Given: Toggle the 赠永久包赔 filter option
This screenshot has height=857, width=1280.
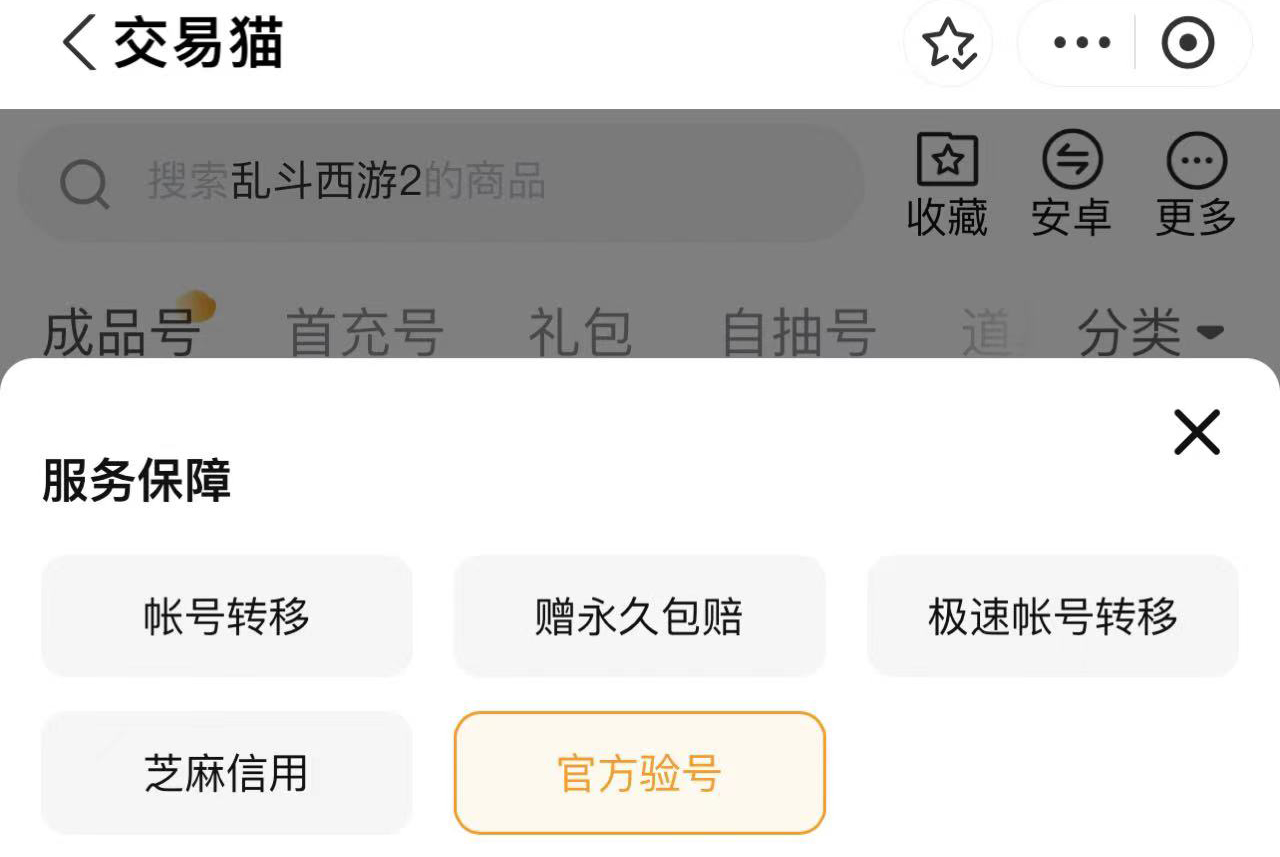Looking at the screenshot, I should [x=640, y=616].
